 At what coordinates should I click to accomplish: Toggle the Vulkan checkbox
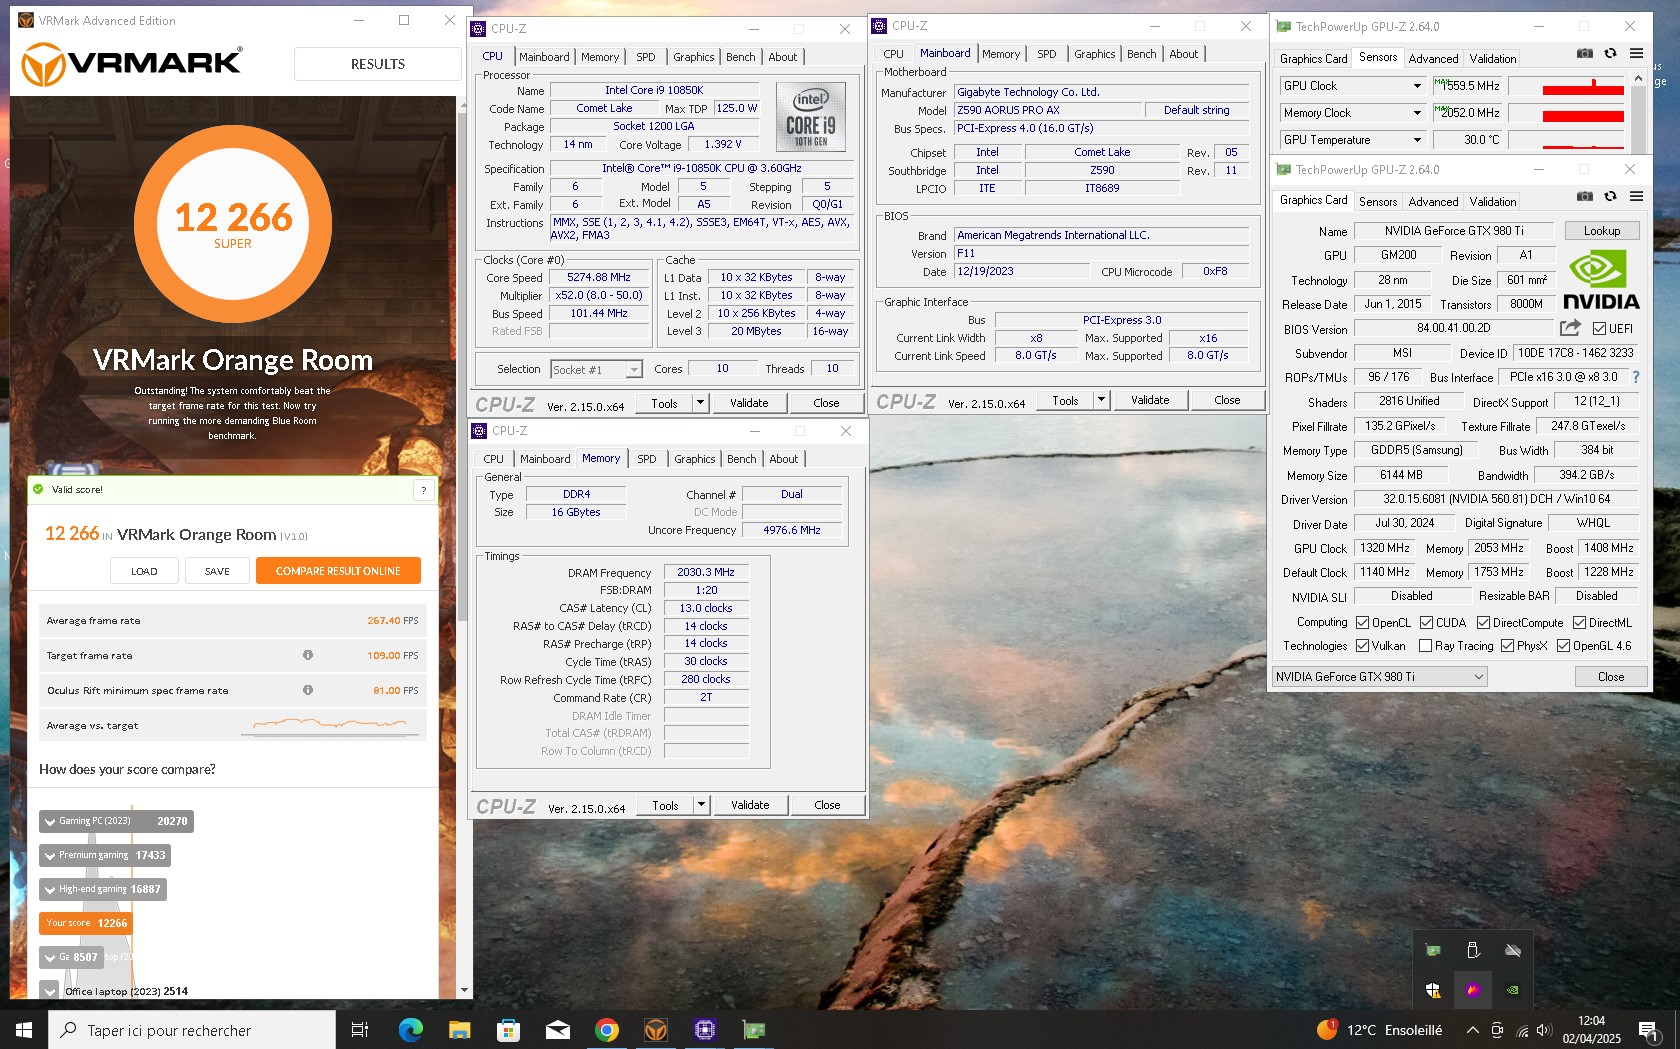click(x=1362, y=646)
